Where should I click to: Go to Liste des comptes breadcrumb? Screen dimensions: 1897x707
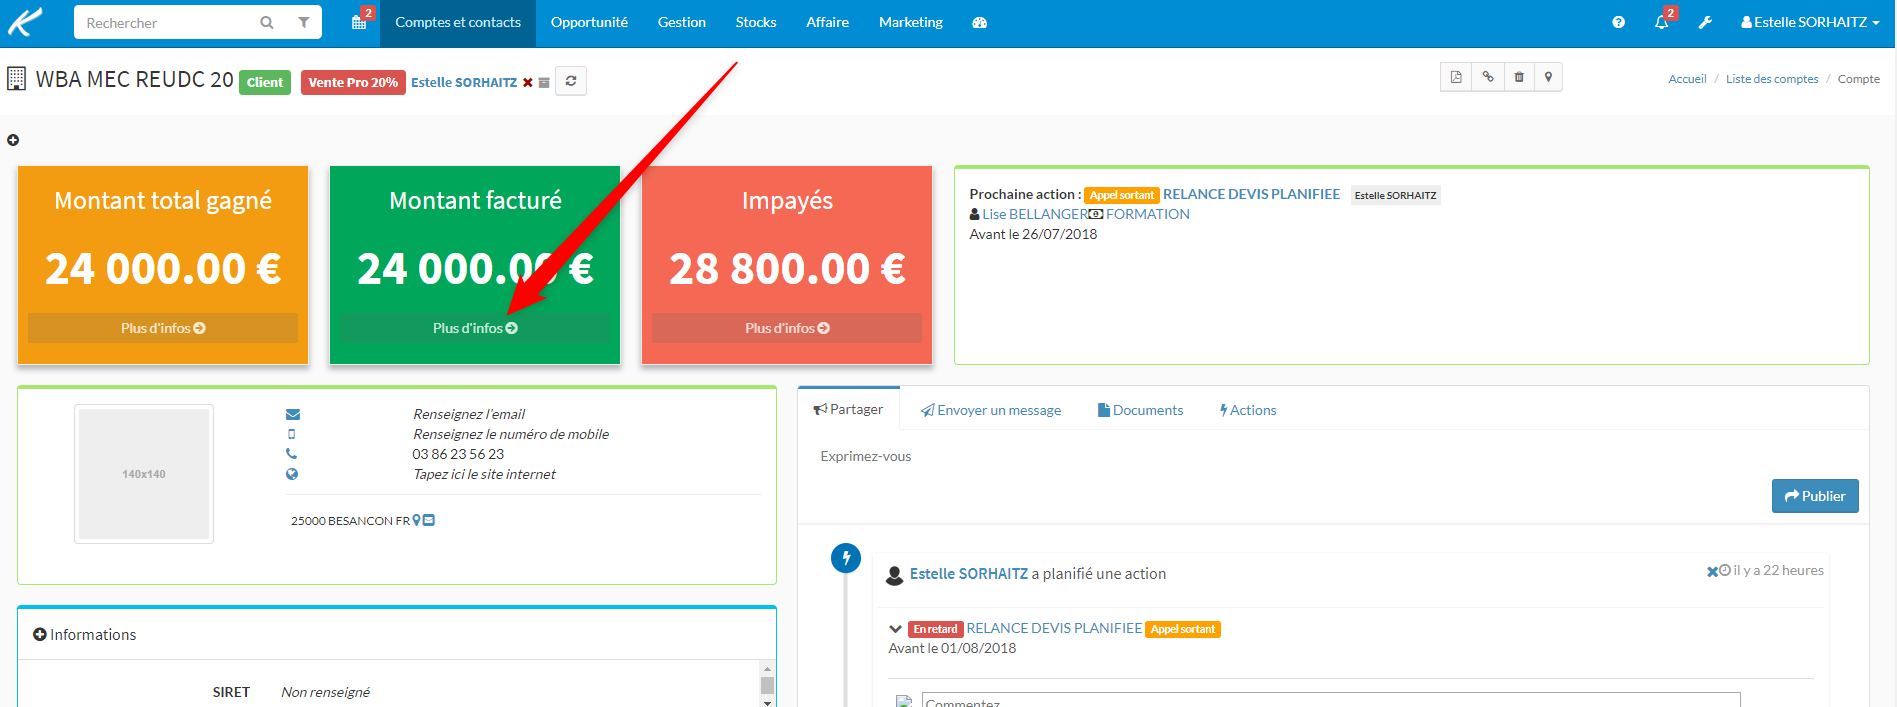pyautogui.click(x=1772, y=79)
